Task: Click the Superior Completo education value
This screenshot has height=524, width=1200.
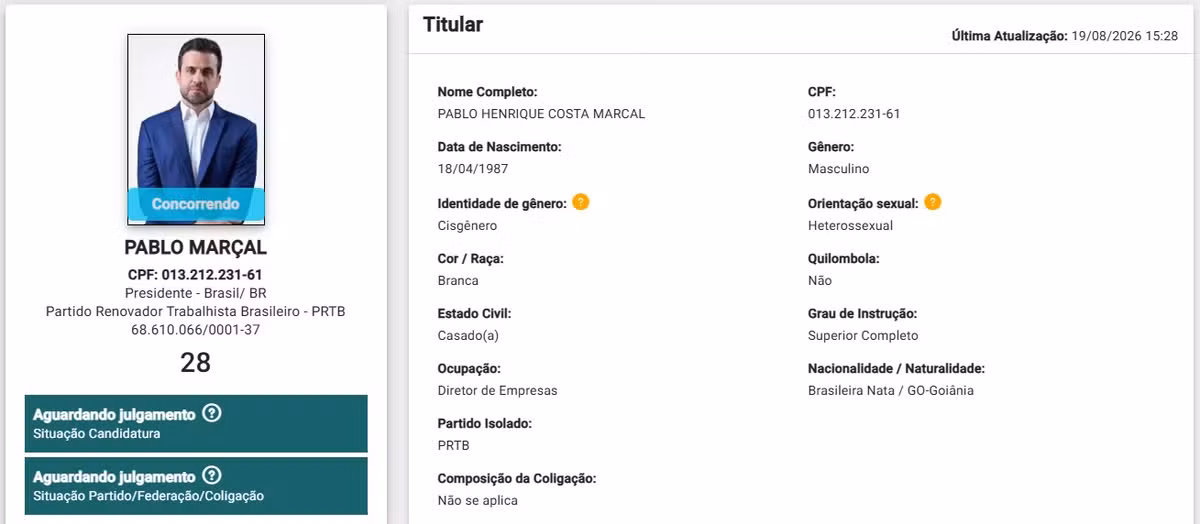Action: coord(863,336)
